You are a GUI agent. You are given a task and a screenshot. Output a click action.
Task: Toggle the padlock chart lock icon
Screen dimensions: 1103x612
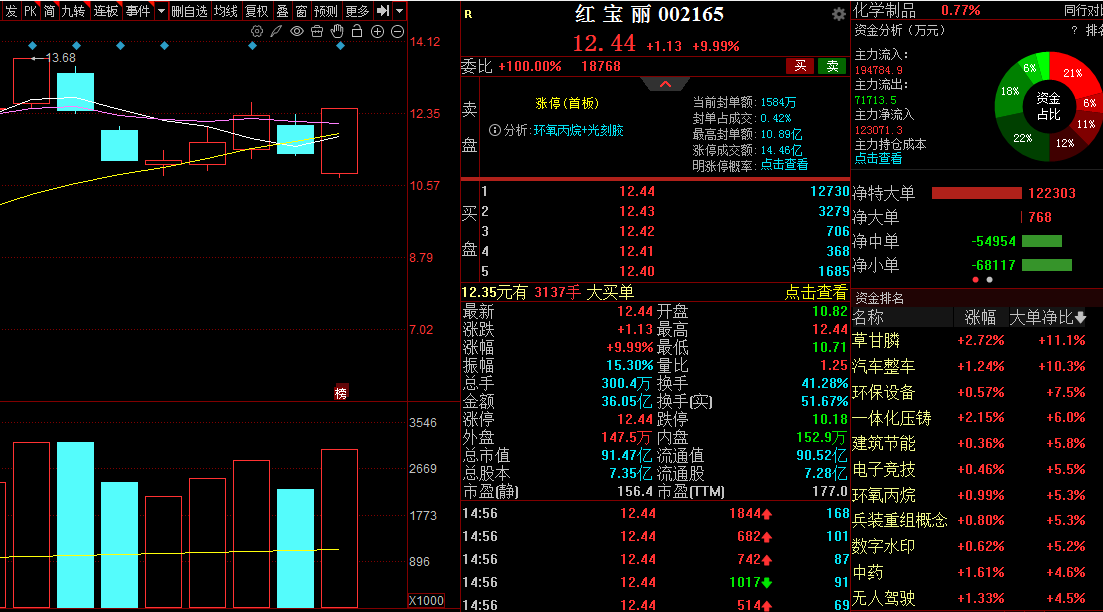(x=357, y=32)
